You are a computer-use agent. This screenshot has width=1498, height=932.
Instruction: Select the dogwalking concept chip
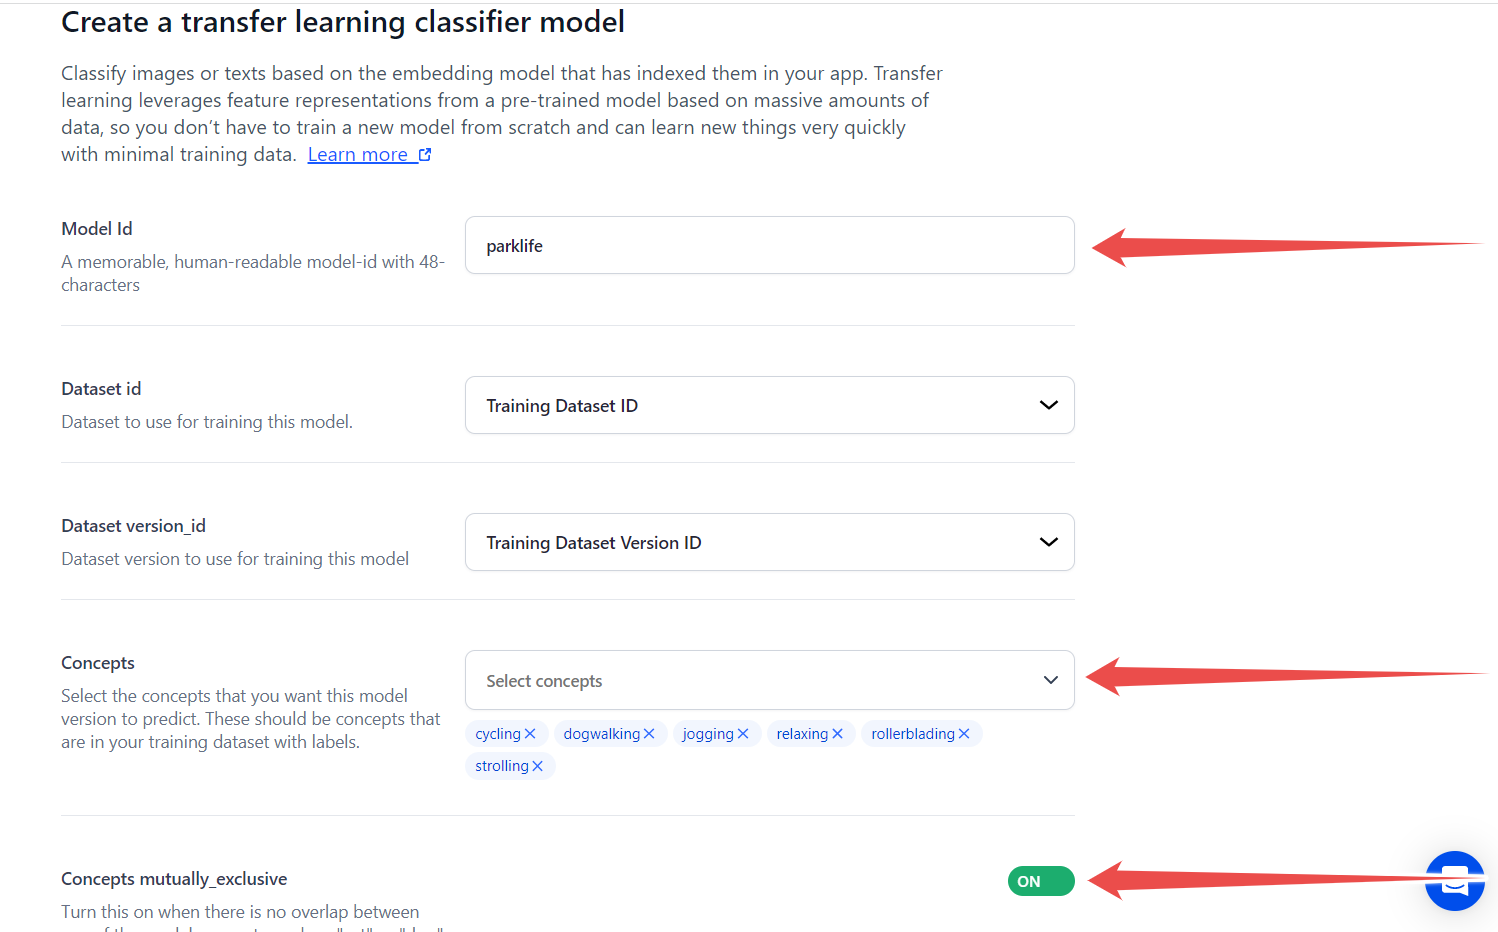click(x=602, y=733)
